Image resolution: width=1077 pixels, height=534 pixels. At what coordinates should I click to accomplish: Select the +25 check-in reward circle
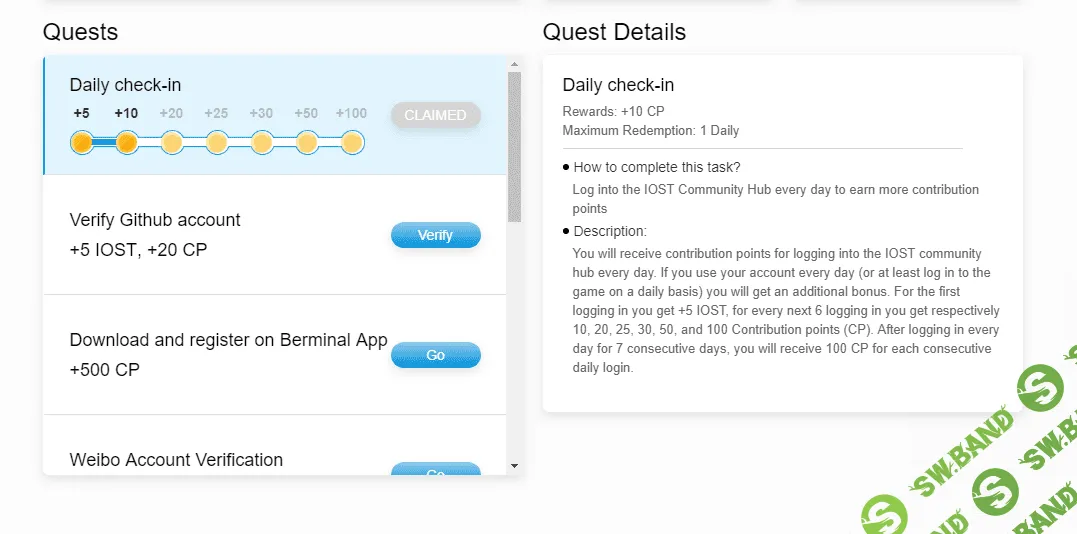217,143
